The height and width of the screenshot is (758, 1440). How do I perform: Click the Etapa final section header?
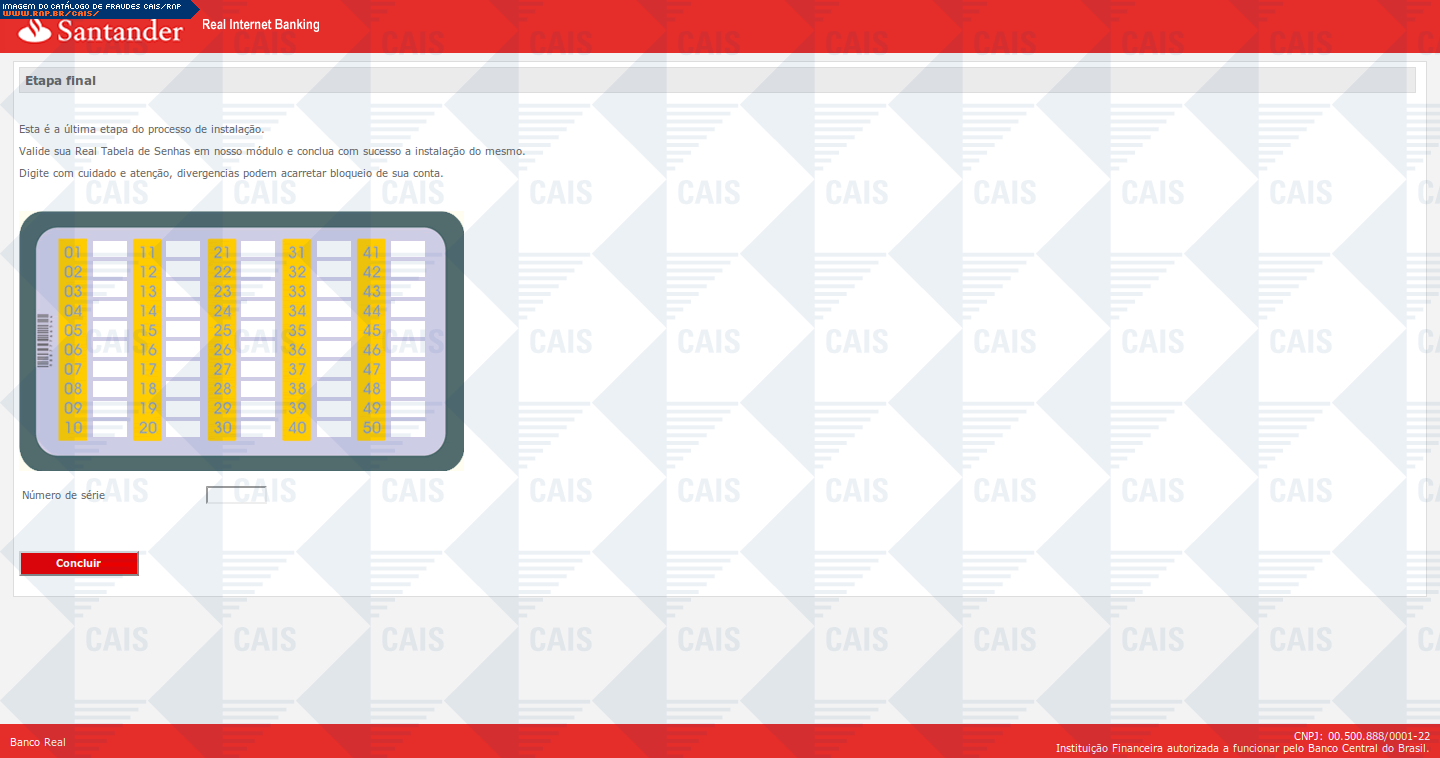click(60, 80)
